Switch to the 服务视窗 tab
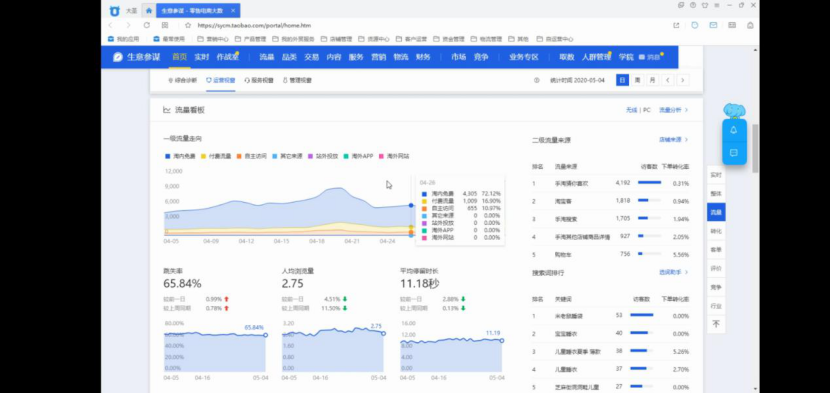 point(259,80)
